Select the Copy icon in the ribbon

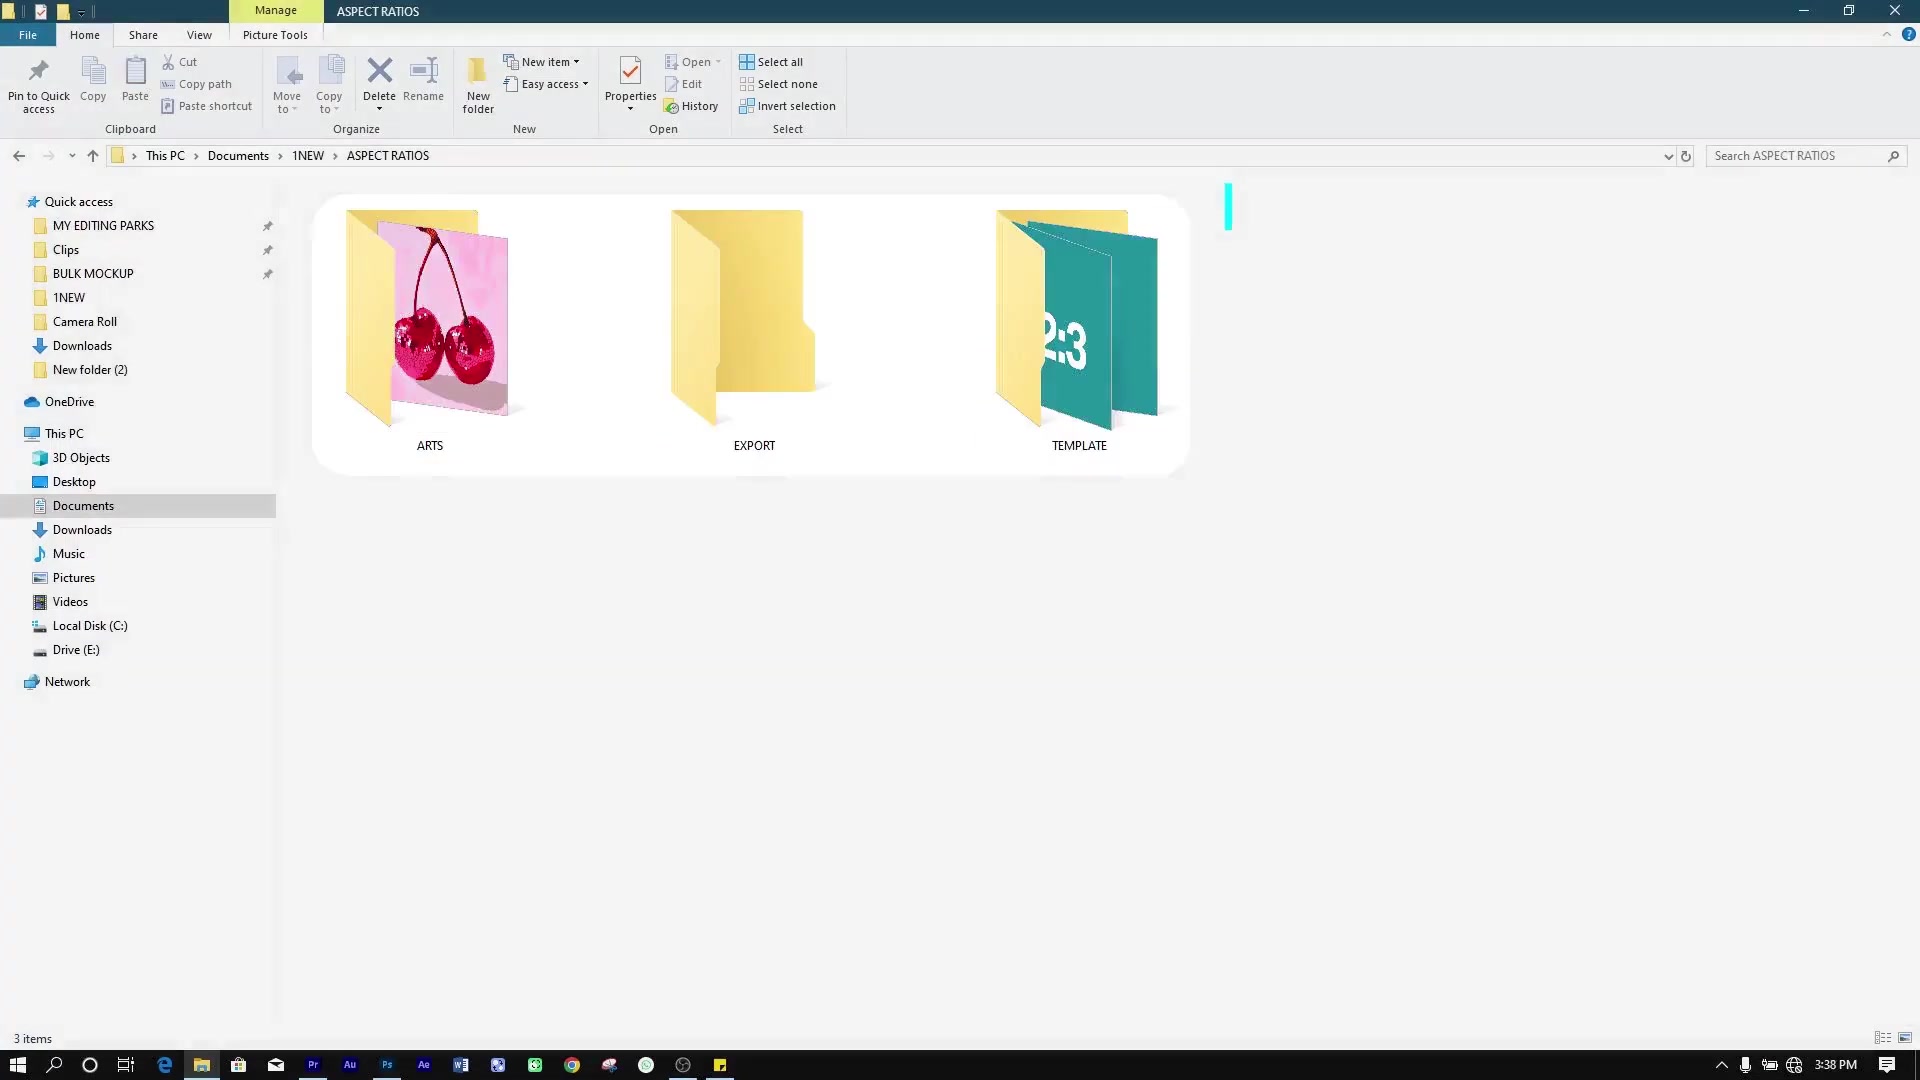tap(92, 80)
